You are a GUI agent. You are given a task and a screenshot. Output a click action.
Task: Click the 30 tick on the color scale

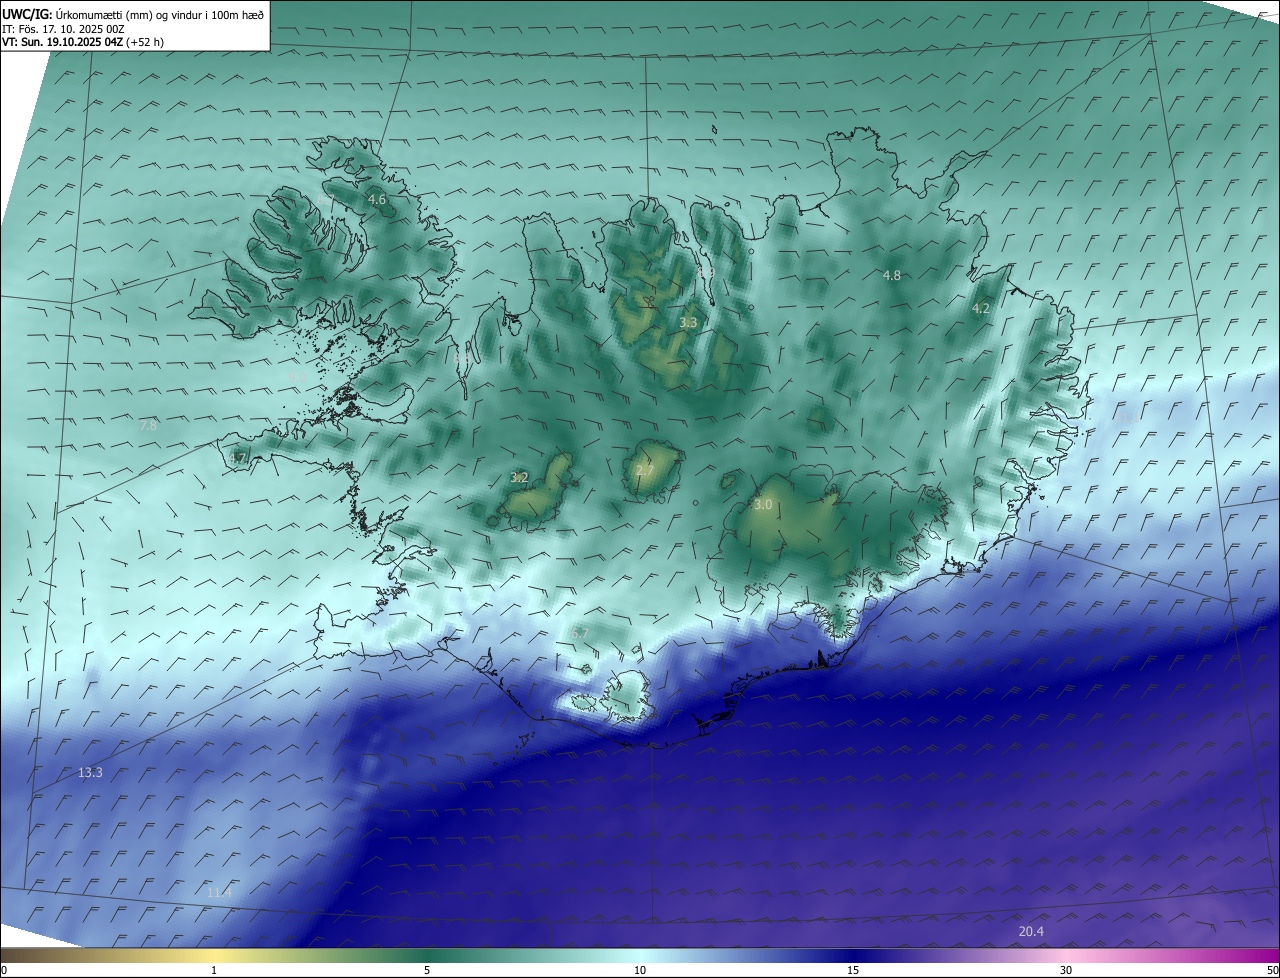(1066, 971)
